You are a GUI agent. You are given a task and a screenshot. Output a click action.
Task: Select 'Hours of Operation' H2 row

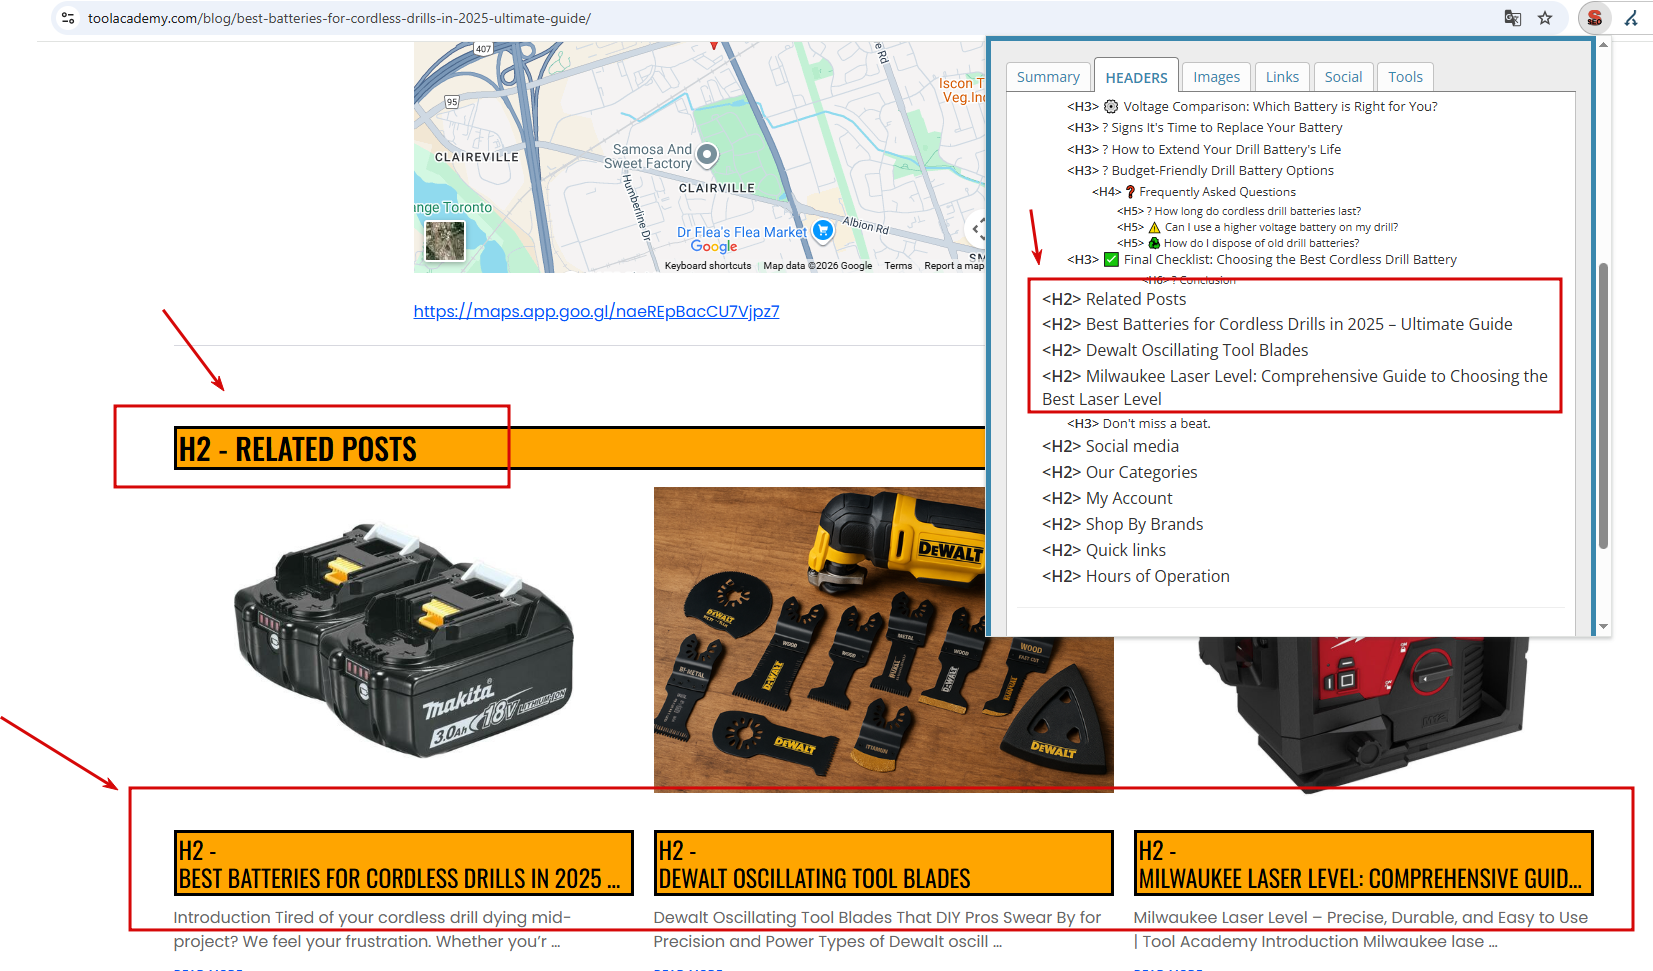point(1136,576)
